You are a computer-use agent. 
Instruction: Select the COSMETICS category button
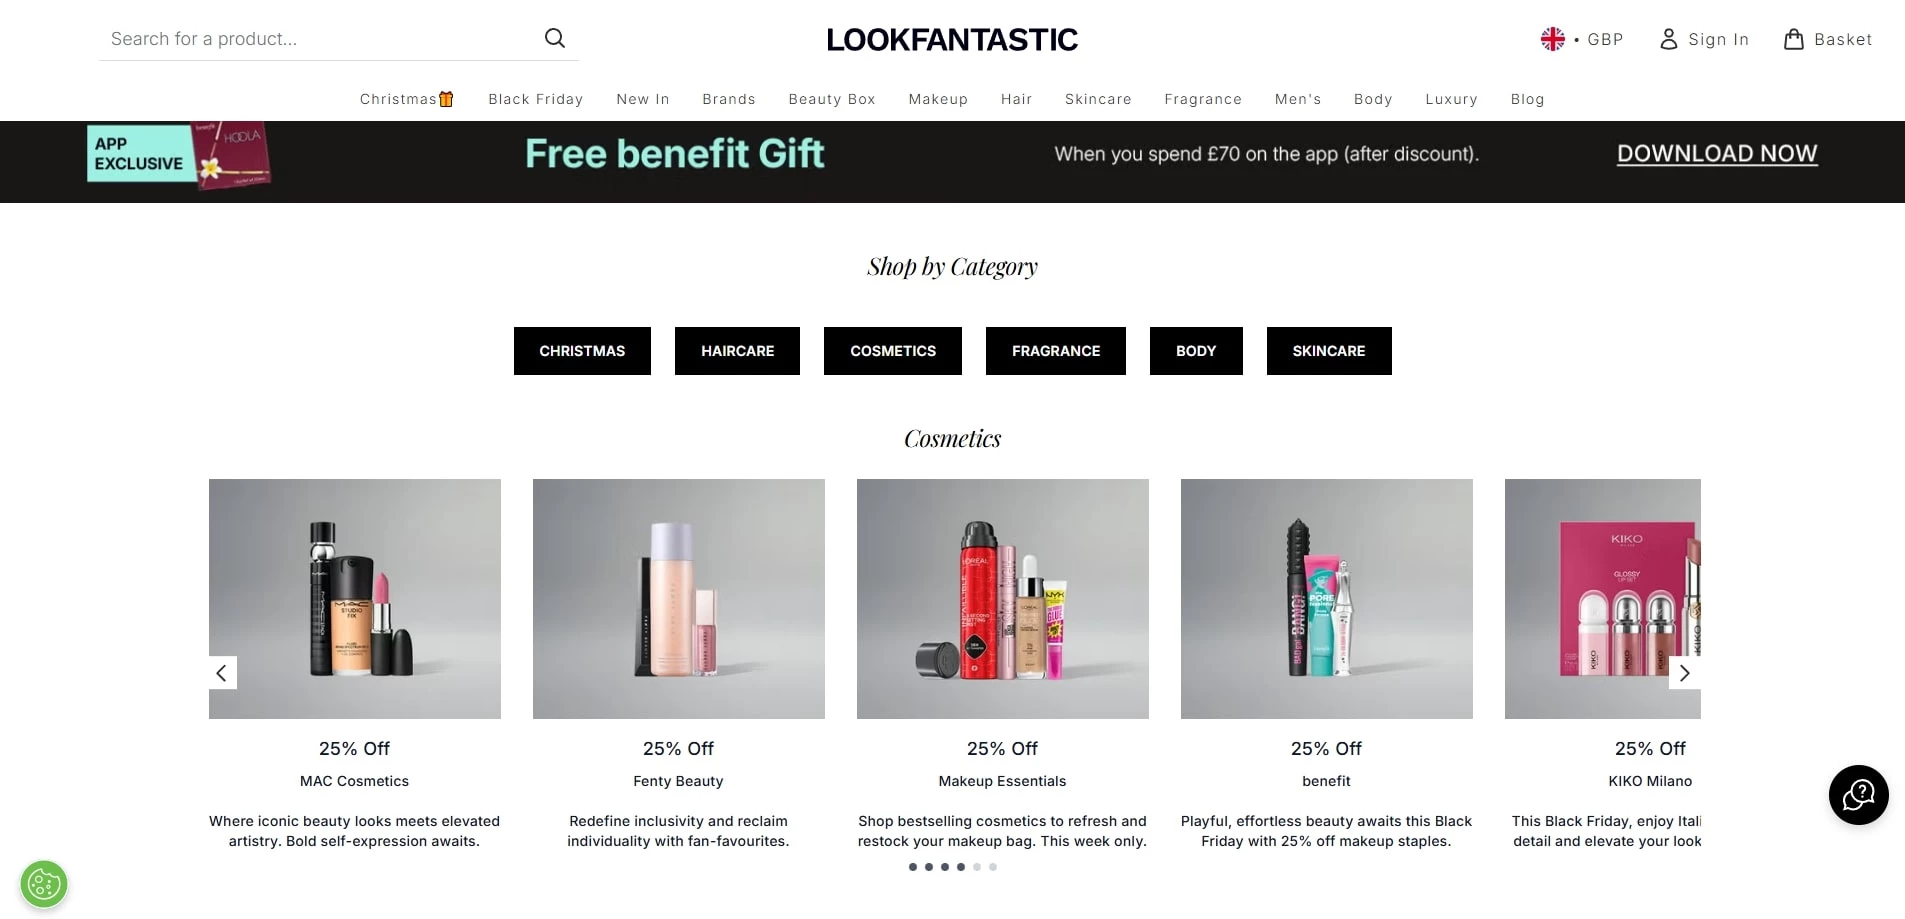[893, 351]
